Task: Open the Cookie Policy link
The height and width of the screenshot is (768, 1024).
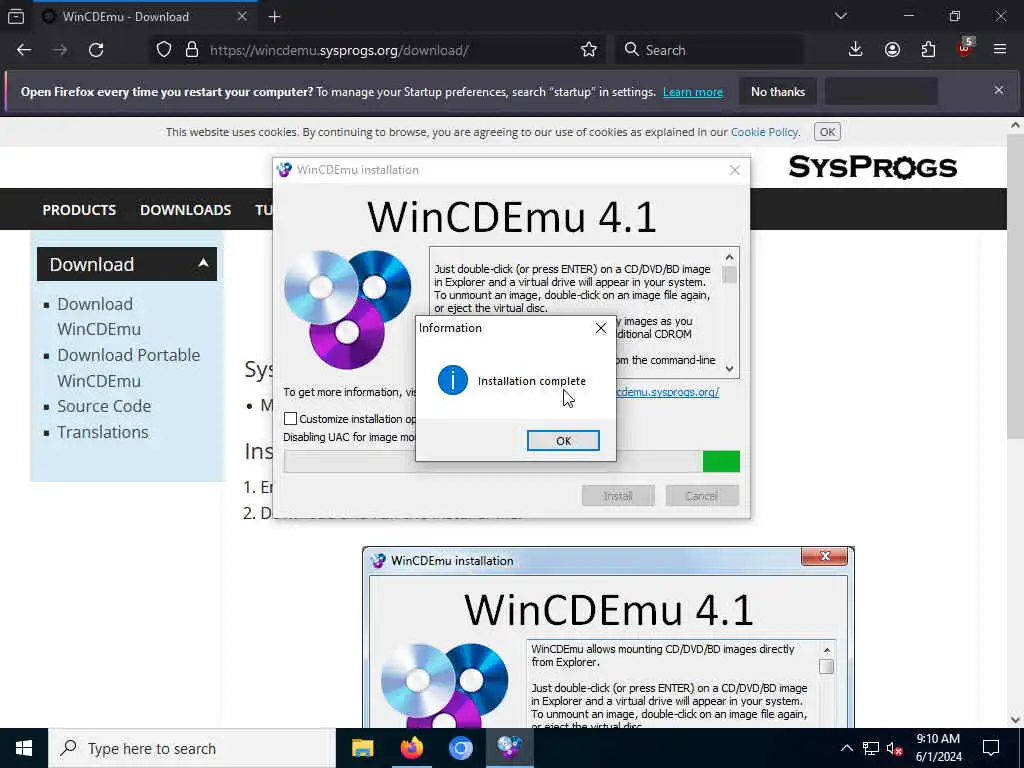Action: (764, 132)
